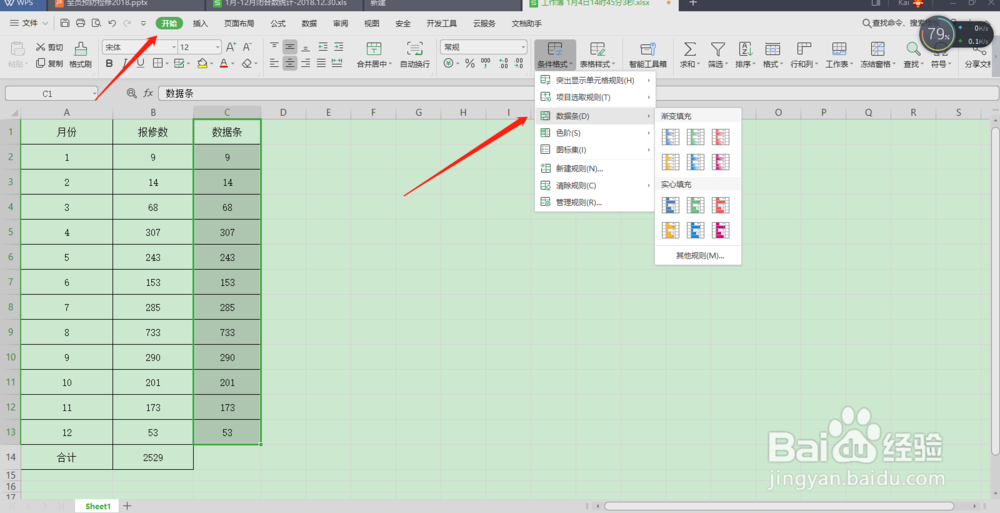Click the Print icon in quick access toolbar

[x=80, y=24]
